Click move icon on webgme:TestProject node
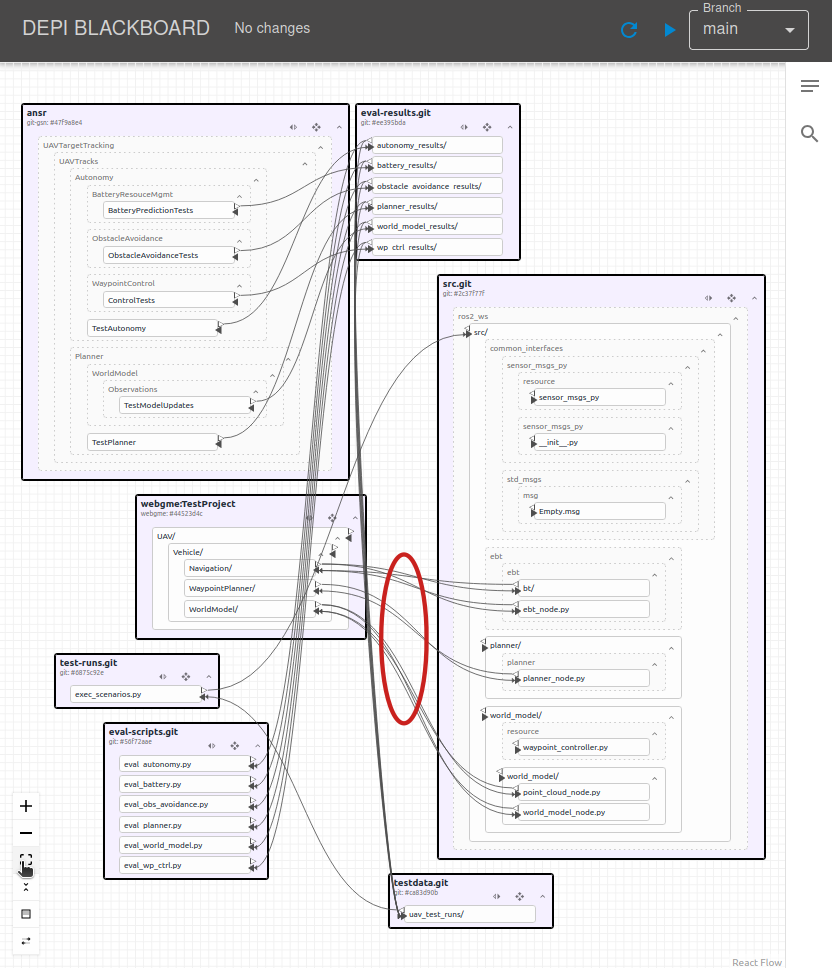The width and height of the screenshot is (833, 969). click(x=332, y=518)
